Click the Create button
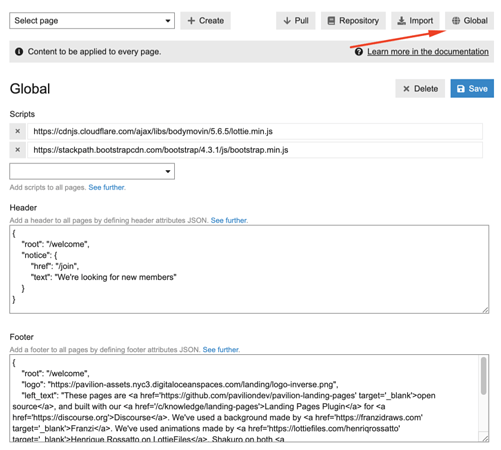 point(205,21)
